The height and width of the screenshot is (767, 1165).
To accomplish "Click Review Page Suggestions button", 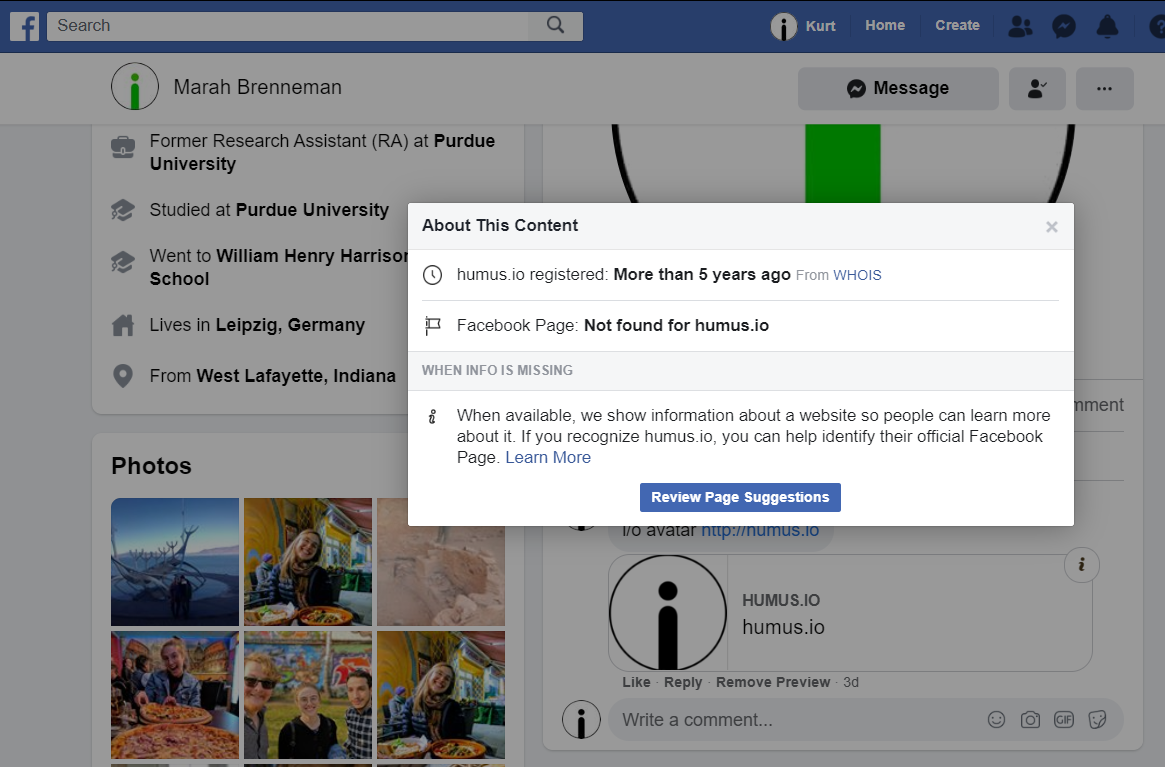I will point(740,497).
